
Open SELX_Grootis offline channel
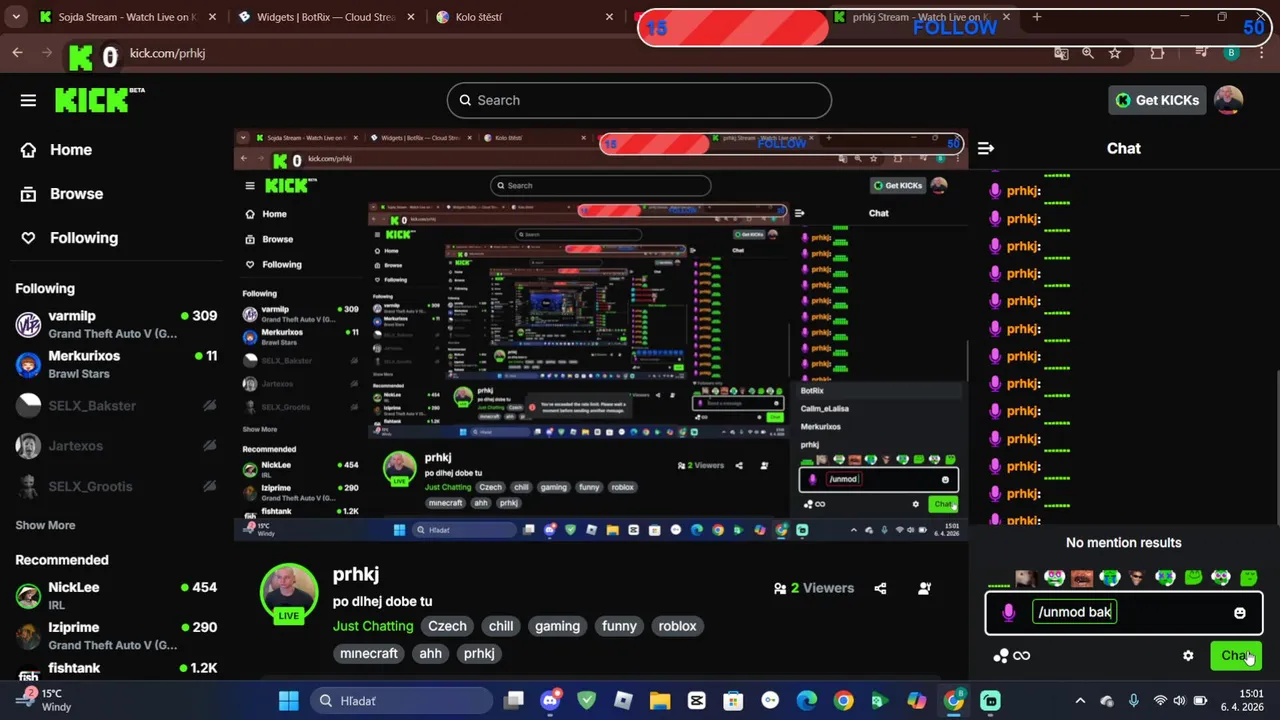point(115,486)
